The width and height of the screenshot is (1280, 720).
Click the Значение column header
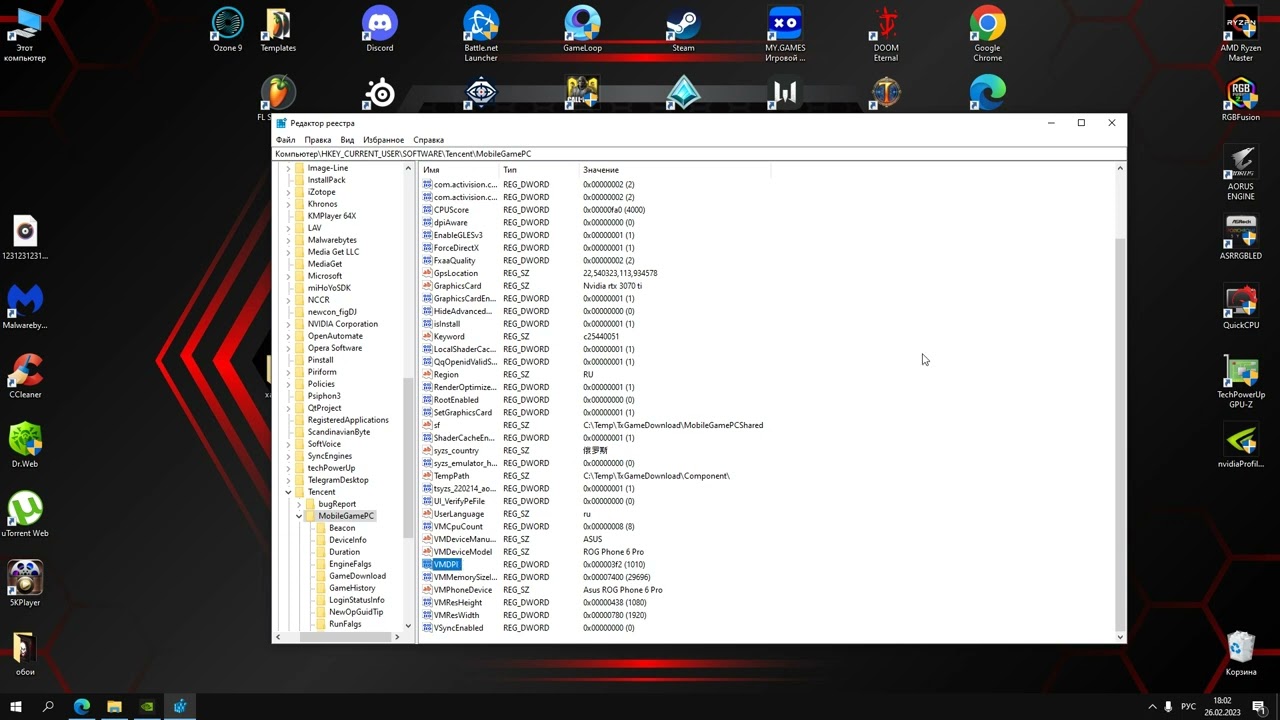tap(675, 170)
